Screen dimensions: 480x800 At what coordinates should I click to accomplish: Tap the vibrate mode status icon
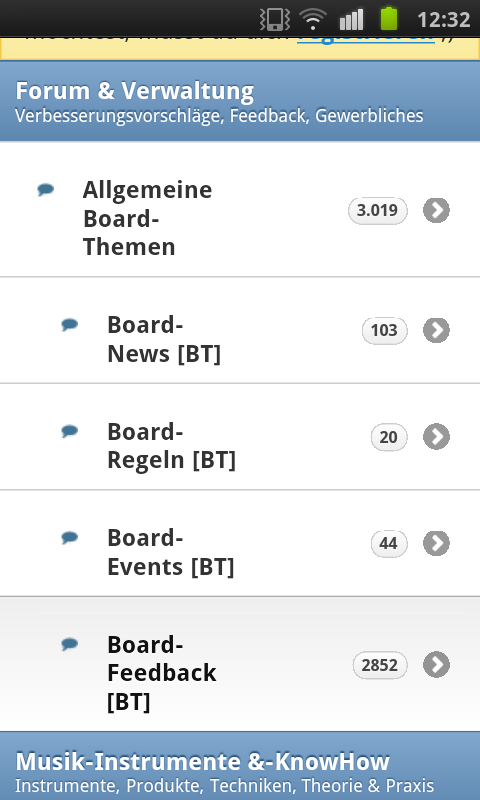(x=274, y=19)
